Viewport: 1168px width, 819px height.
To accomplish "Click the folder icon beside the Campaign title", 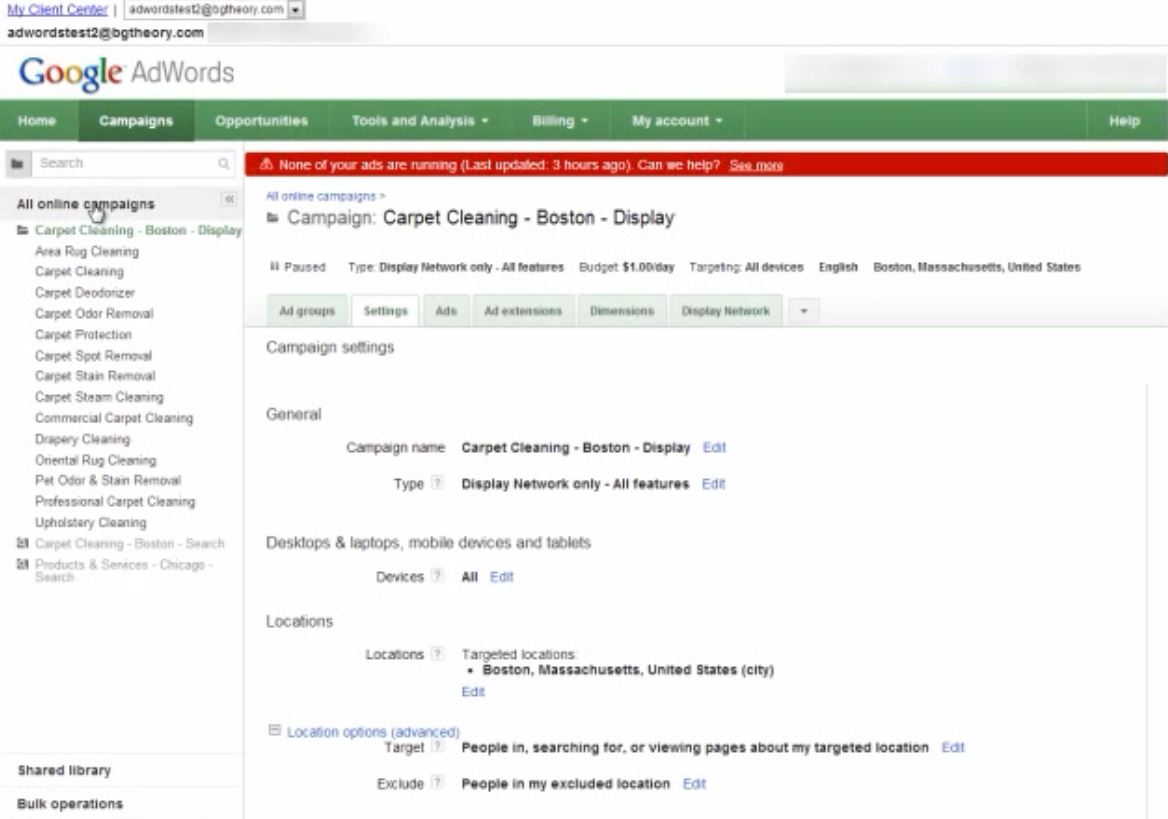I will pos(273,218).
